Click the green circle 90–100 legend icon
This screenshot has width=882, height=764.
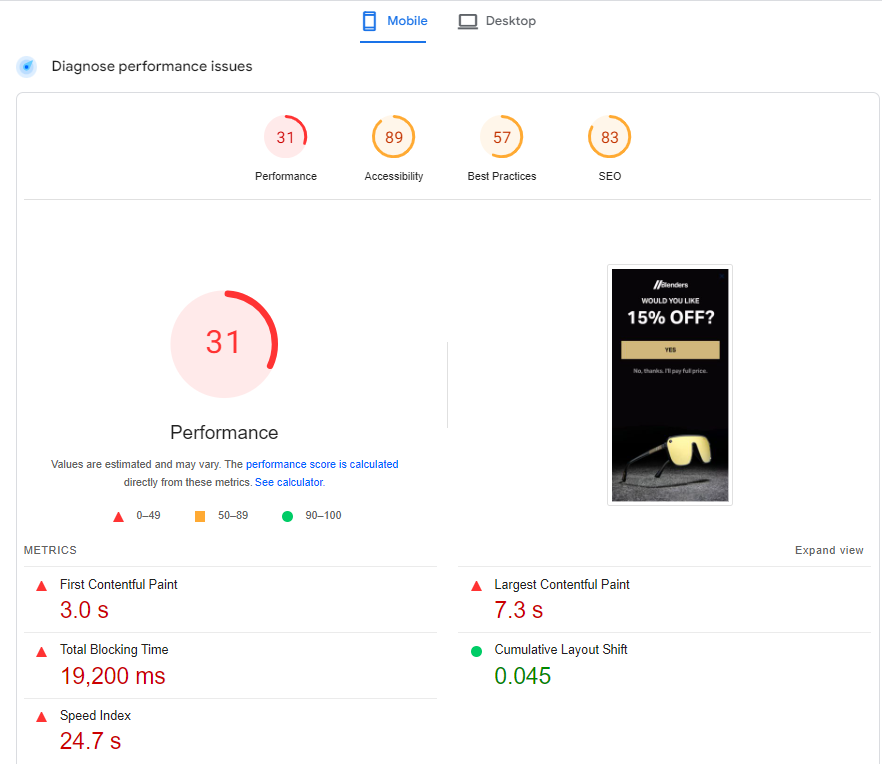(x=287, y=516)
